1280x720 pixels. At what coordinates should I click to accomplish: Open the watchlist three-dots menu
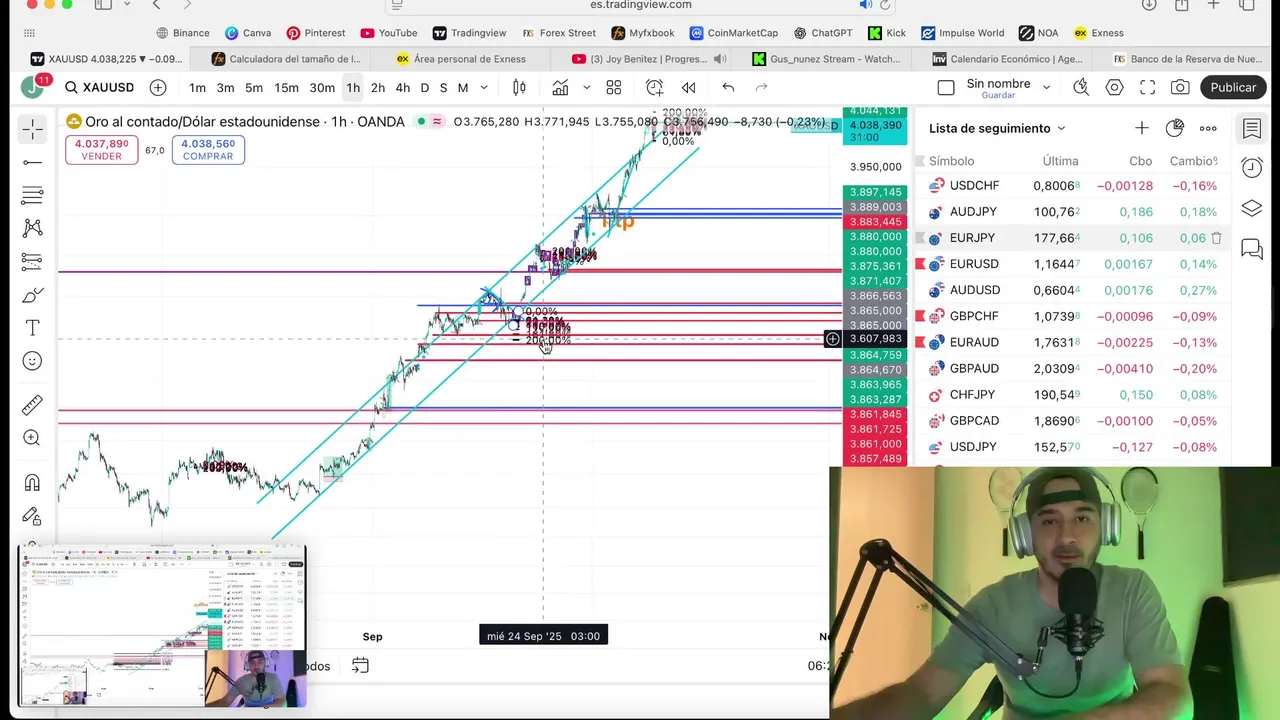tap(1208, 128)
